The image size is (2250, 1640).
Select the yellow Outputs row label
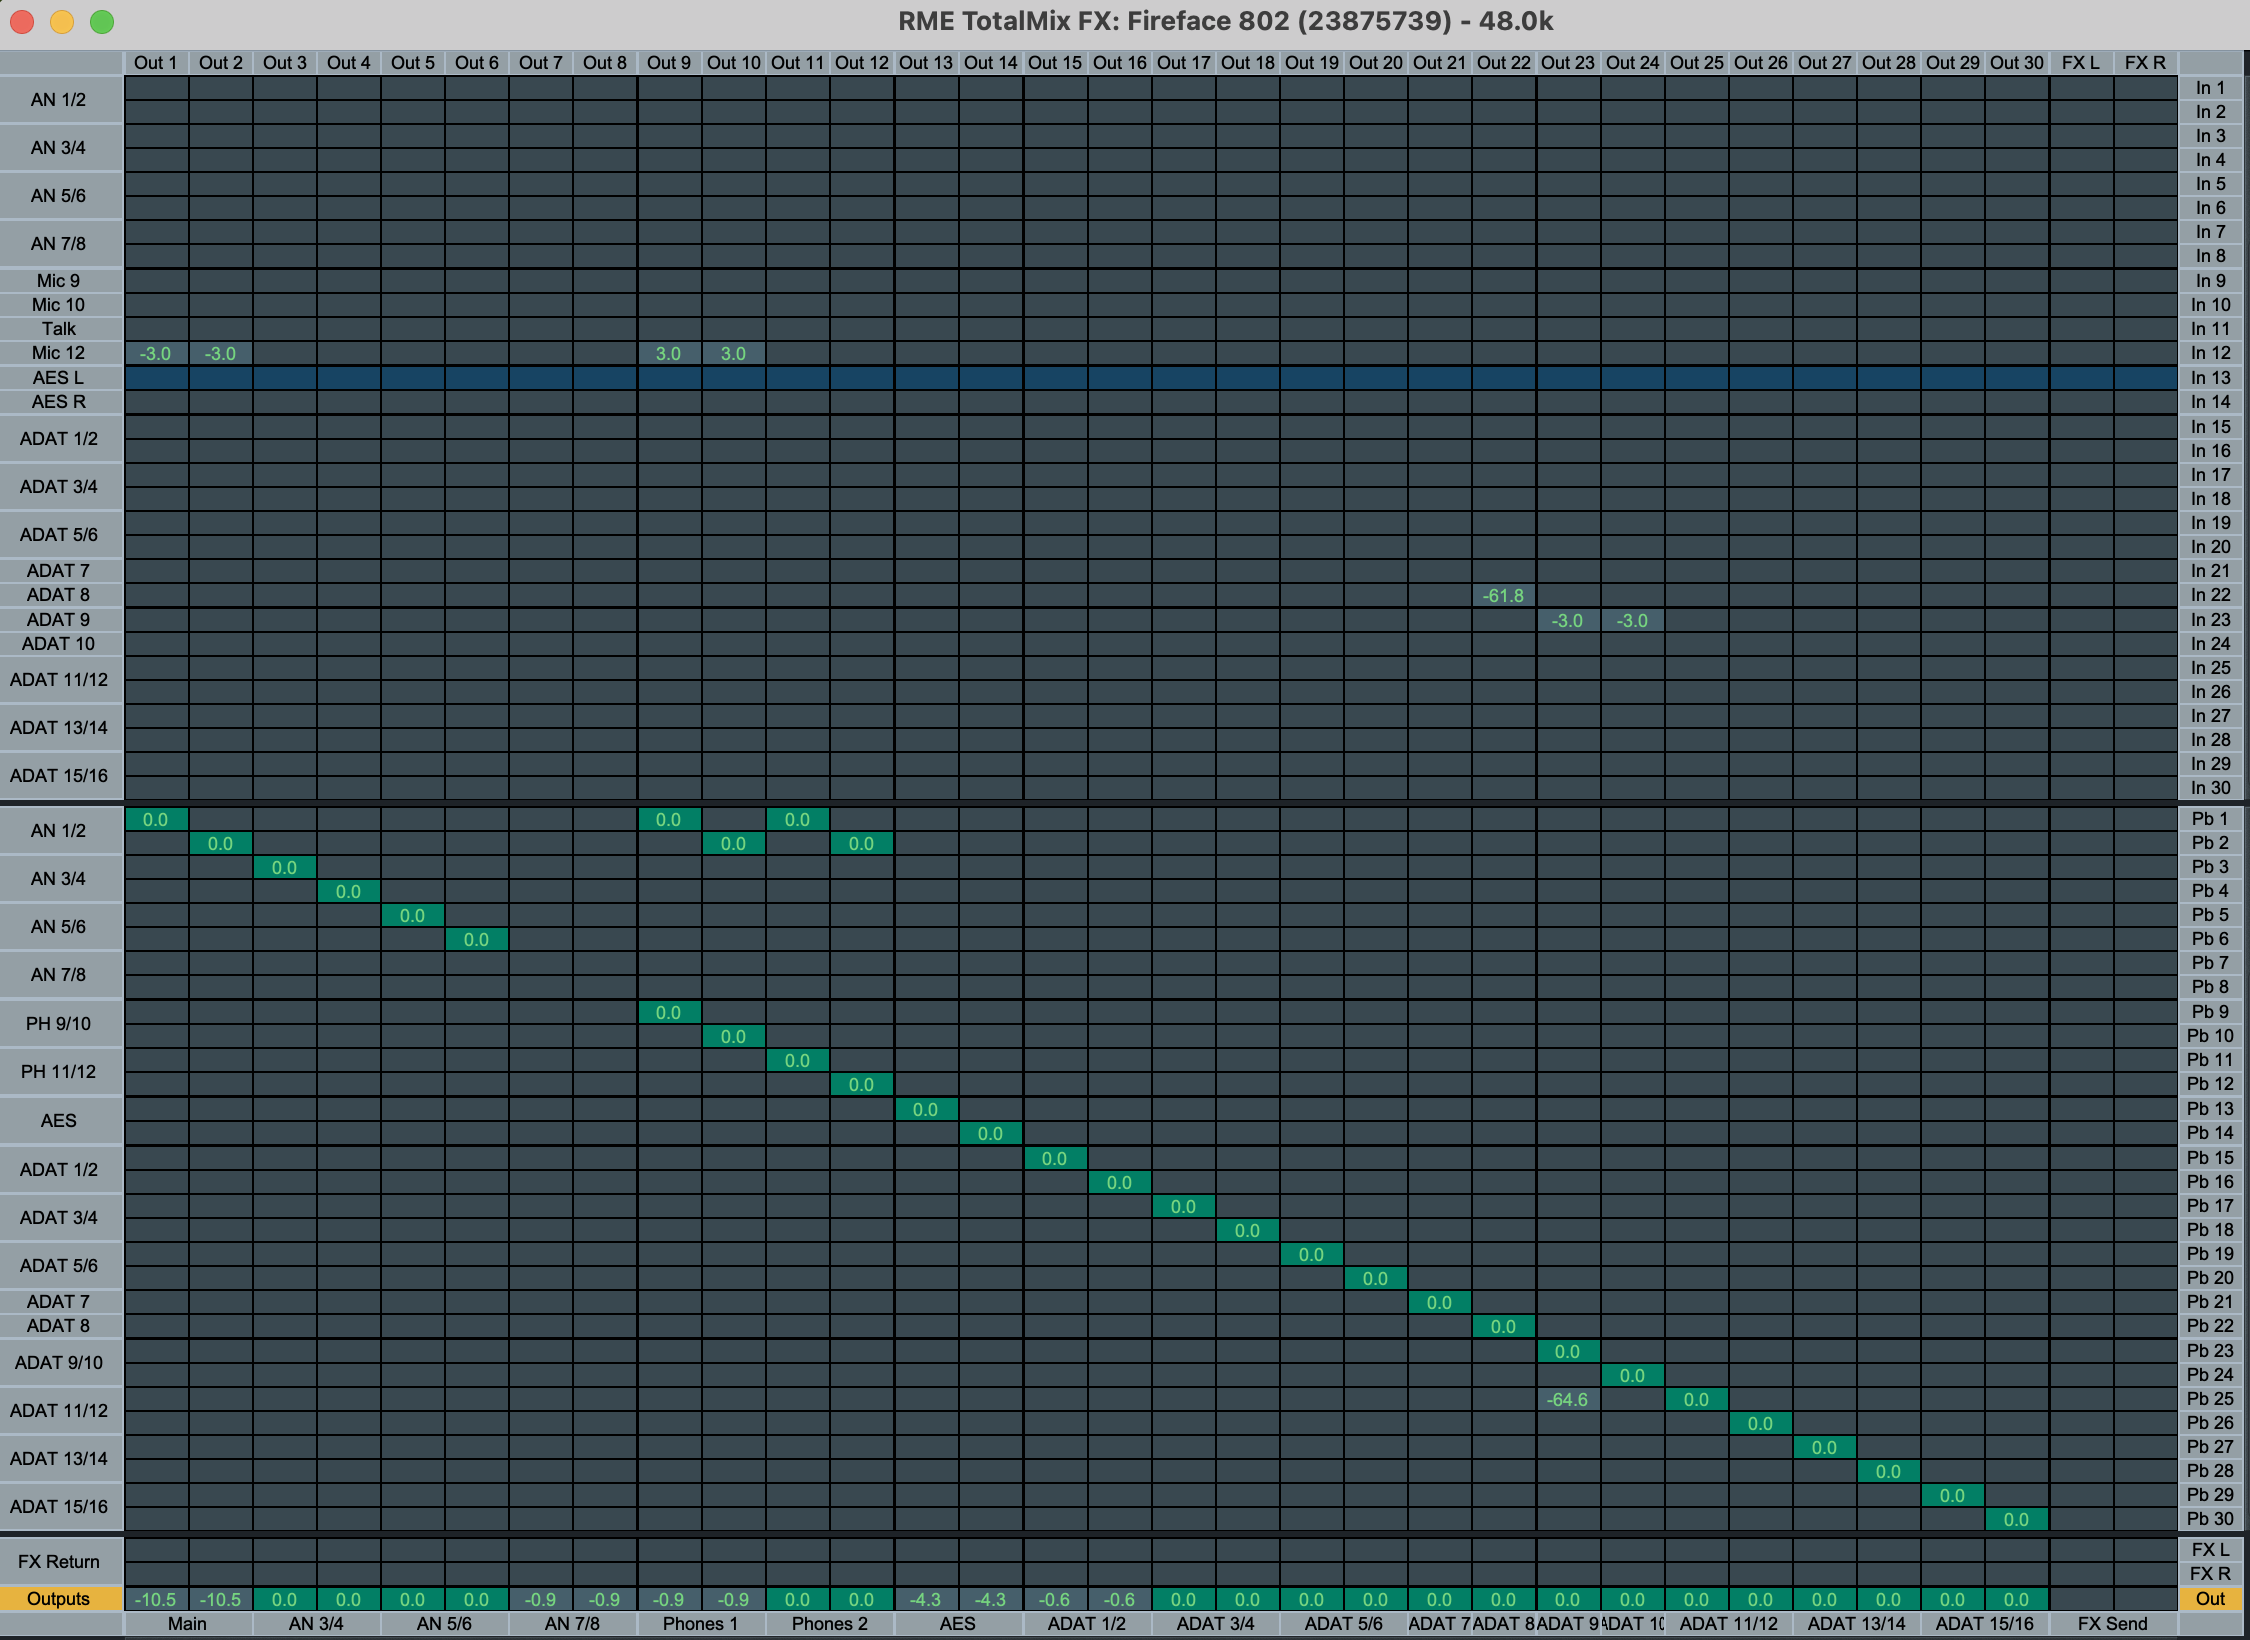point(58,1599)
